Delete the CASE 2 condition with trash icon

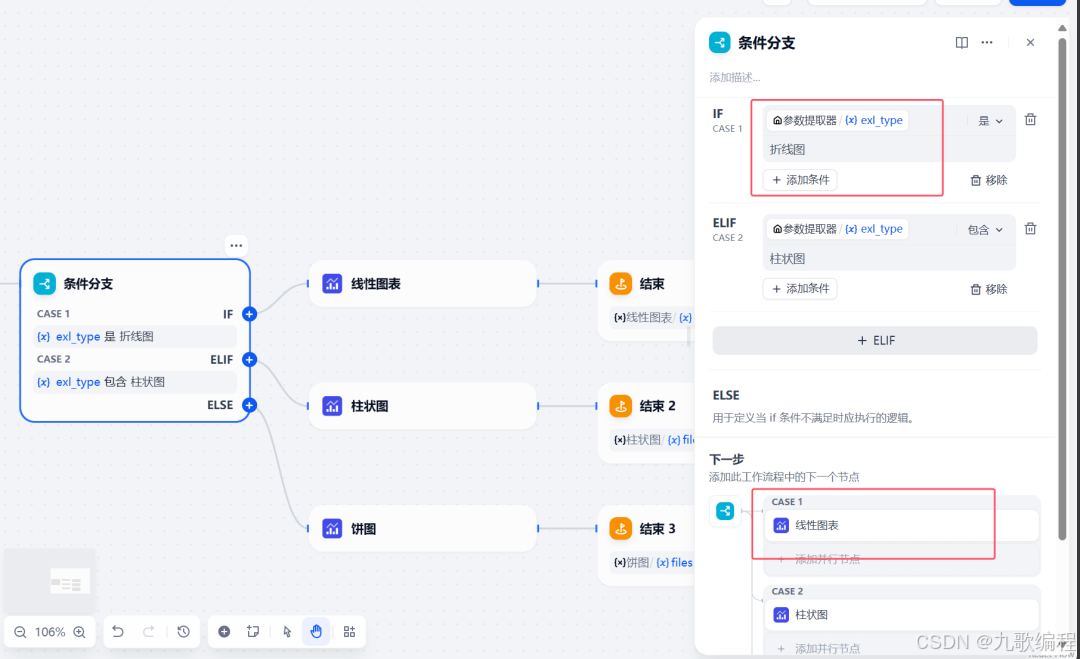click(x=1030, y=229)
